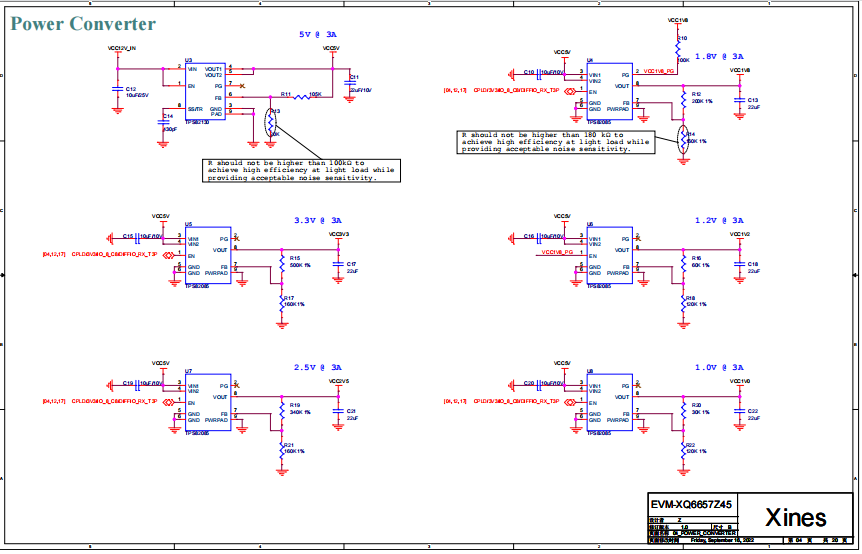The image size is (862, 554).
Task: Click the "1.0V @ 3A" label
Action: 719,367
